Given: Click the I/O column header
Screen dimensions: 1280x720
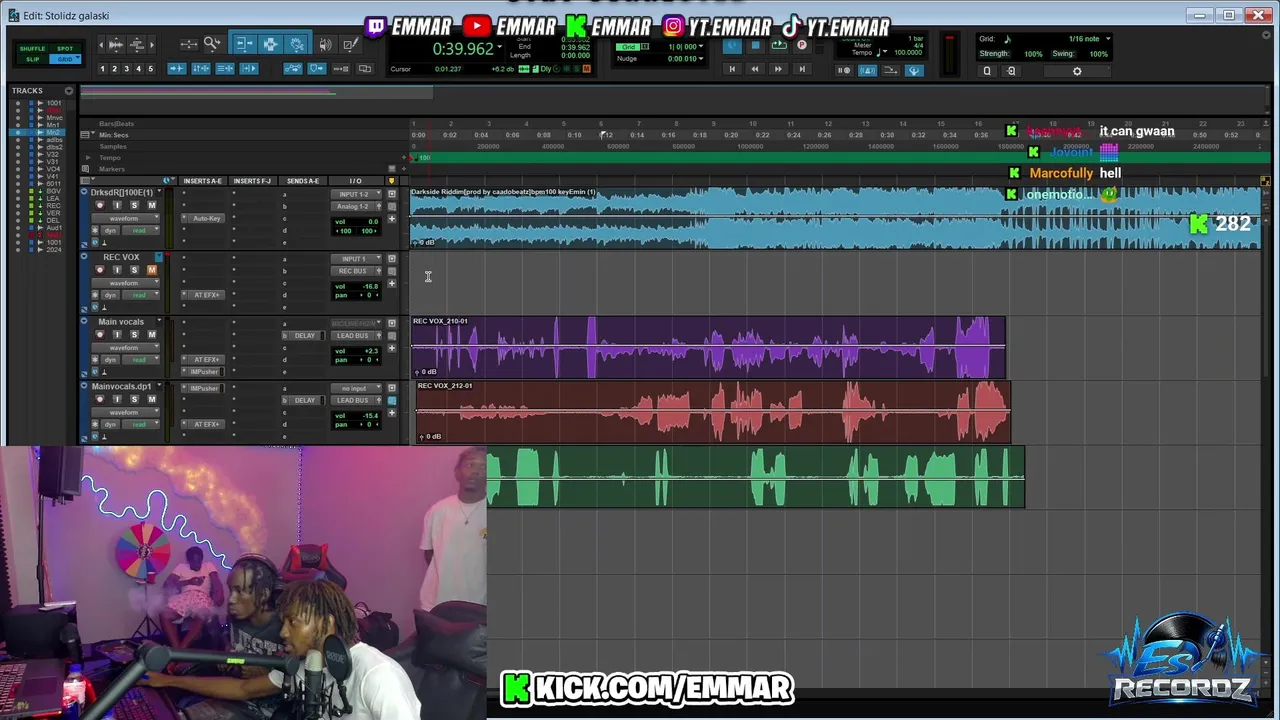Looking at the screenshot, I should [x=355, y=181].
